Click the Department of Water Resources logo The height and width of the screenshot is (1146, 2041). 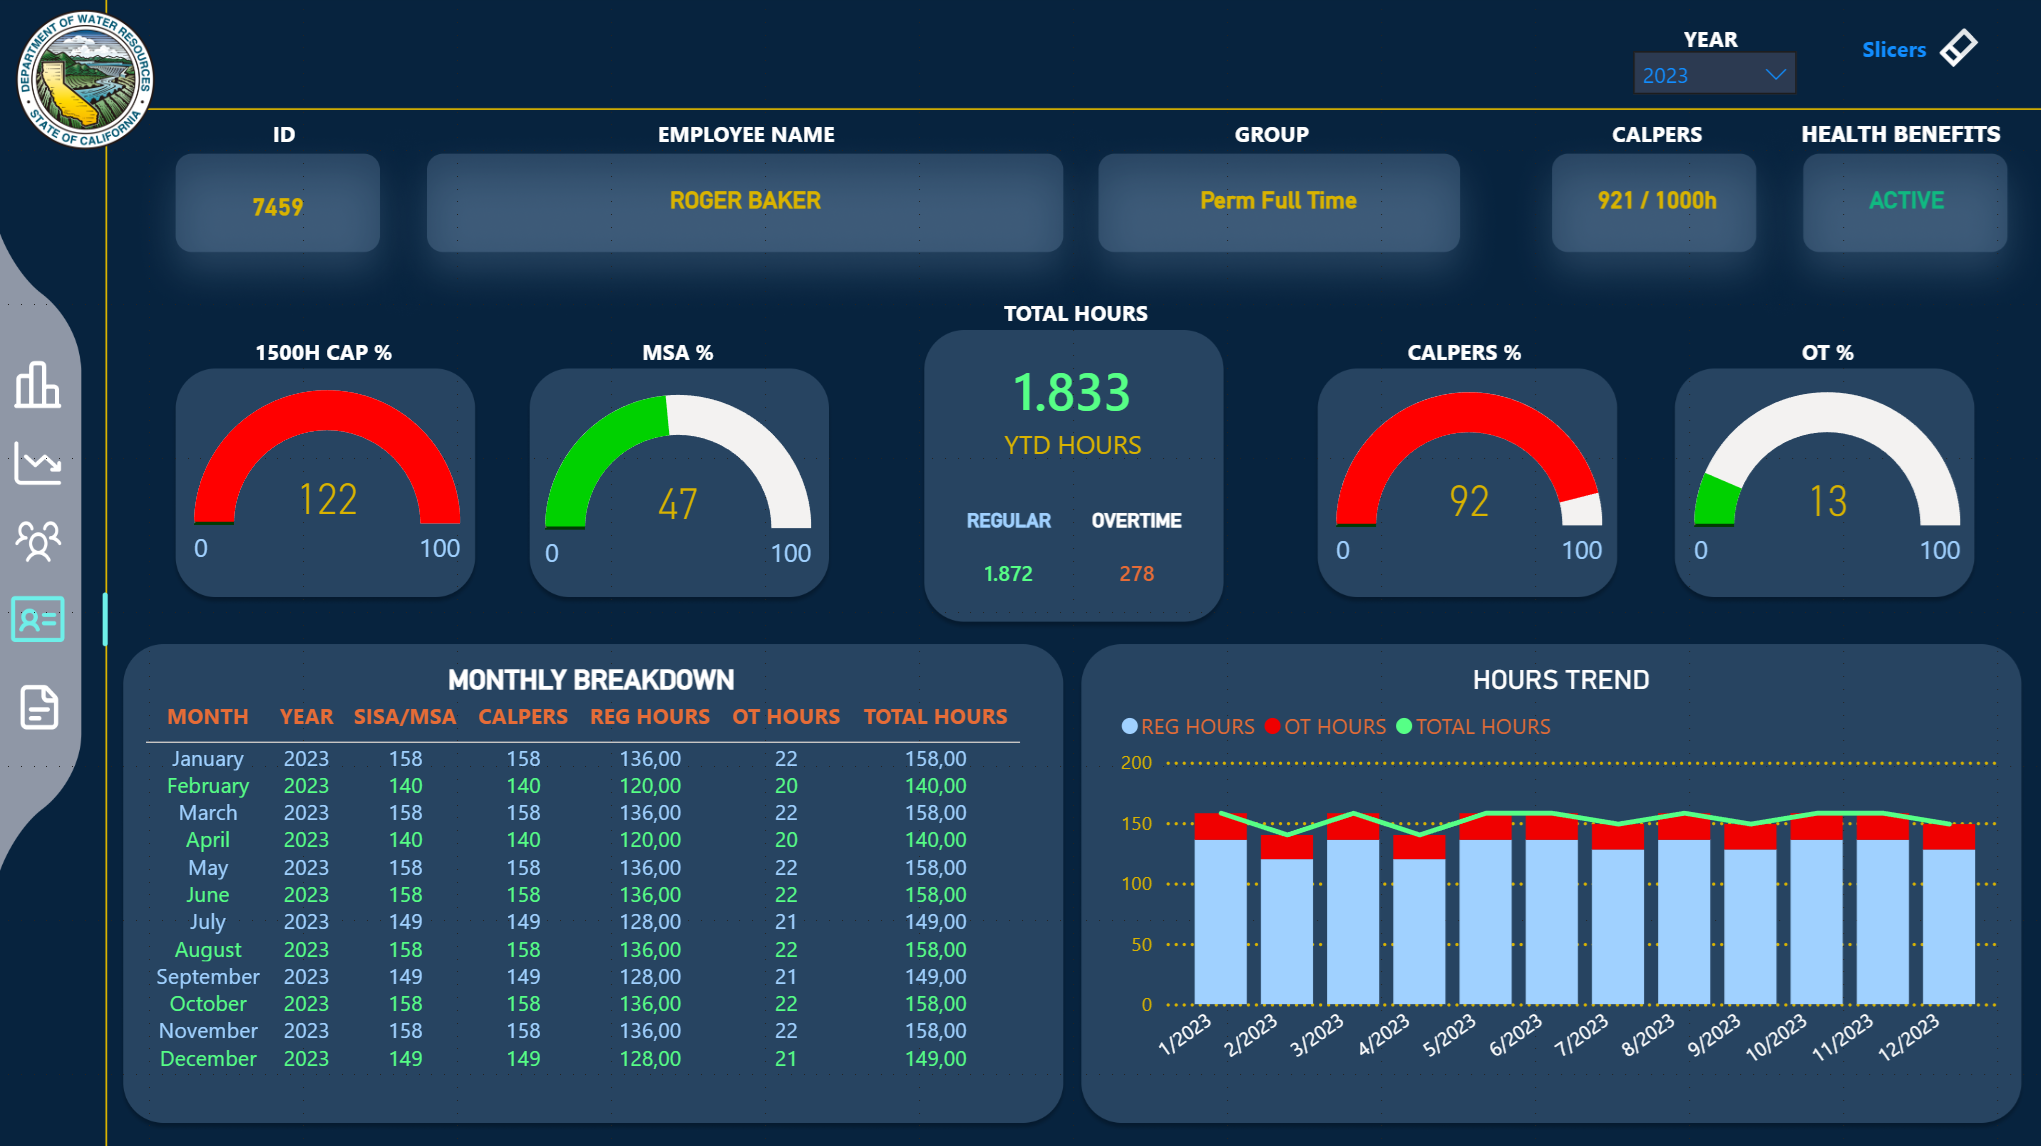pos(85,80)
